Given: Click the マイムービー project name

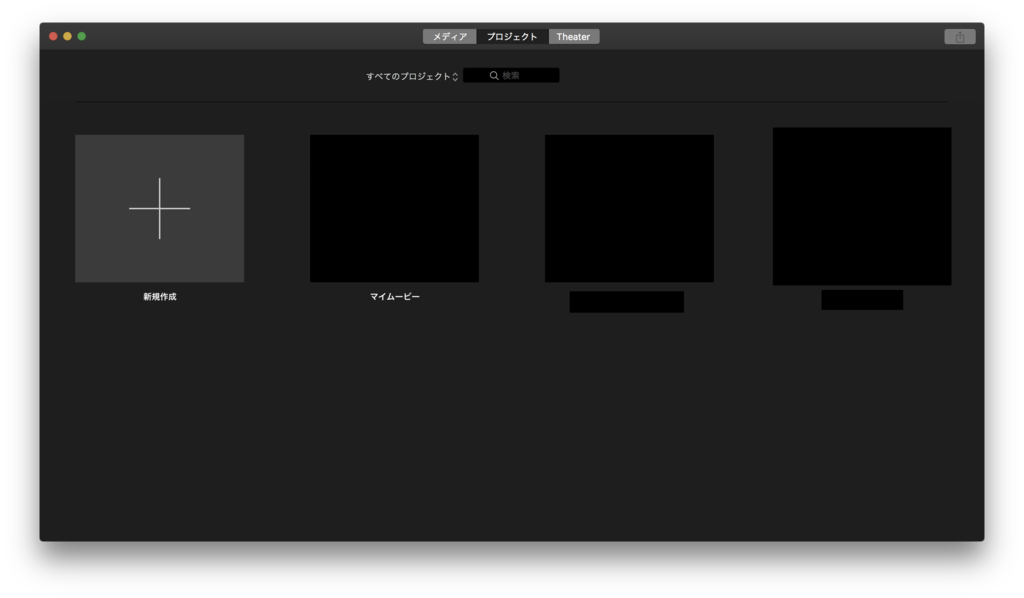Looking at the screenshot, I should (394, 296).
